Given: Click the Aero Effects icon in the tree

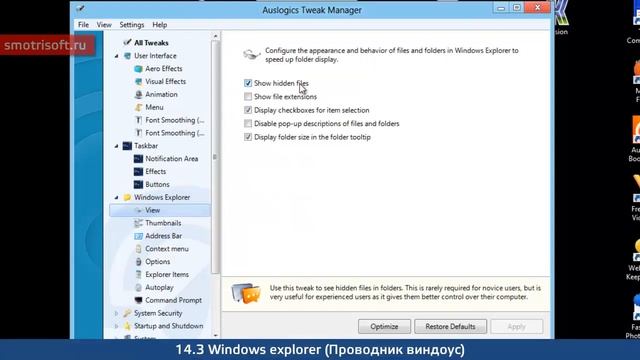Looking at the screenshot, I should click(x=138, y=69).
